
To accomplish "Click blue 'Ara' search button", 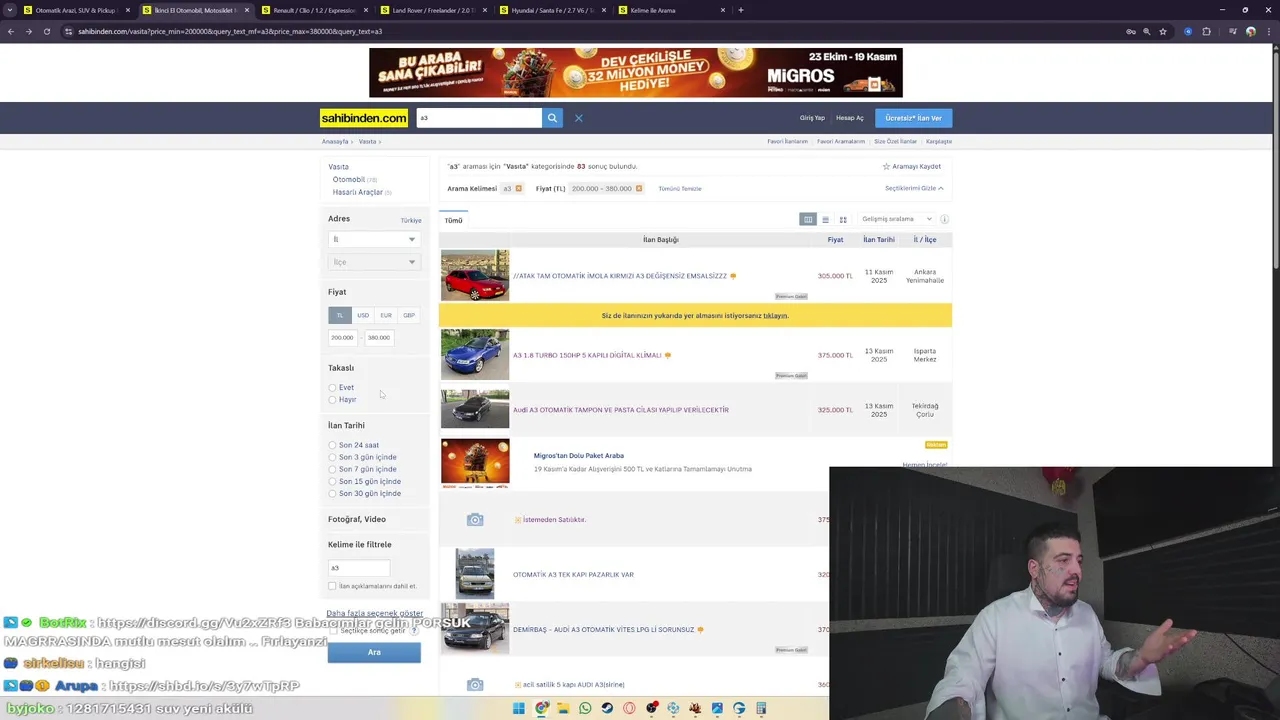I will (374, 652).
